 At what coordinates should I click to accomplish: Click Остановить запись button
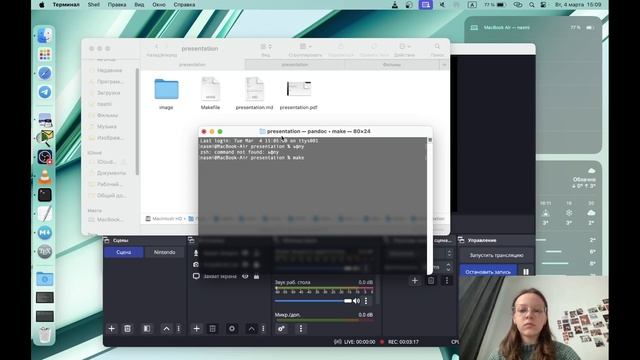488,271
